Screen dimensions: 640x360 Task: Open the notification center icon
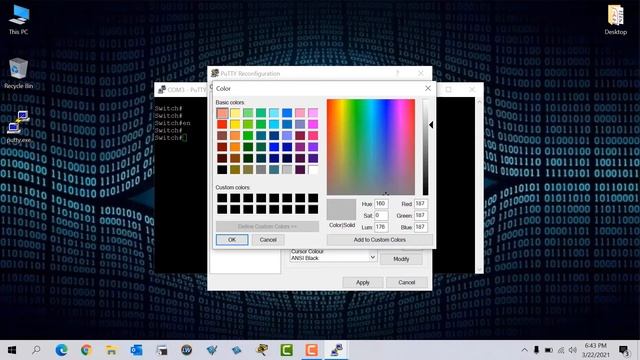click(624, 350)
